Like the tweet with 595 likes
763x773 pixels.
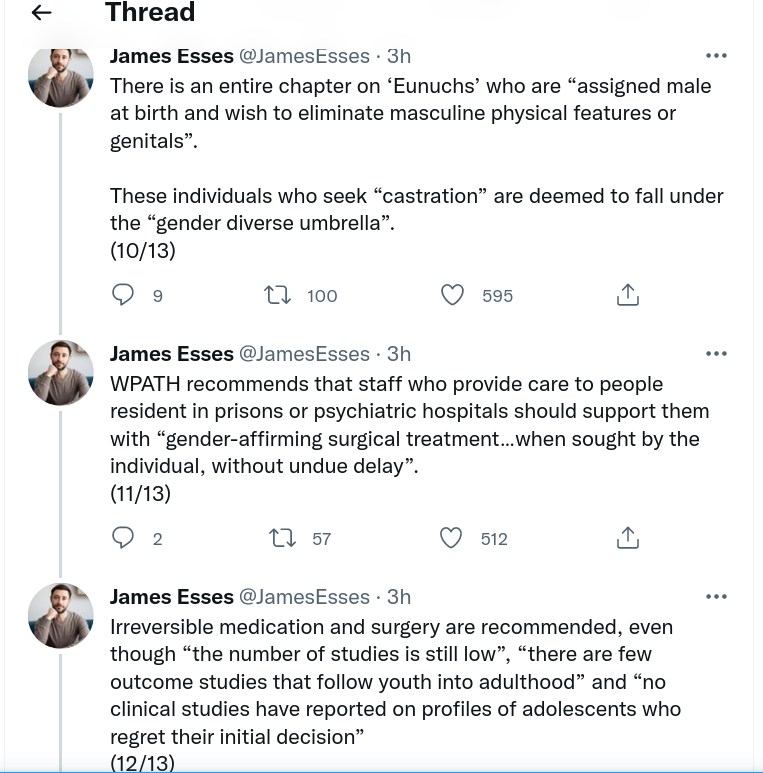click(x=453, y=295)
